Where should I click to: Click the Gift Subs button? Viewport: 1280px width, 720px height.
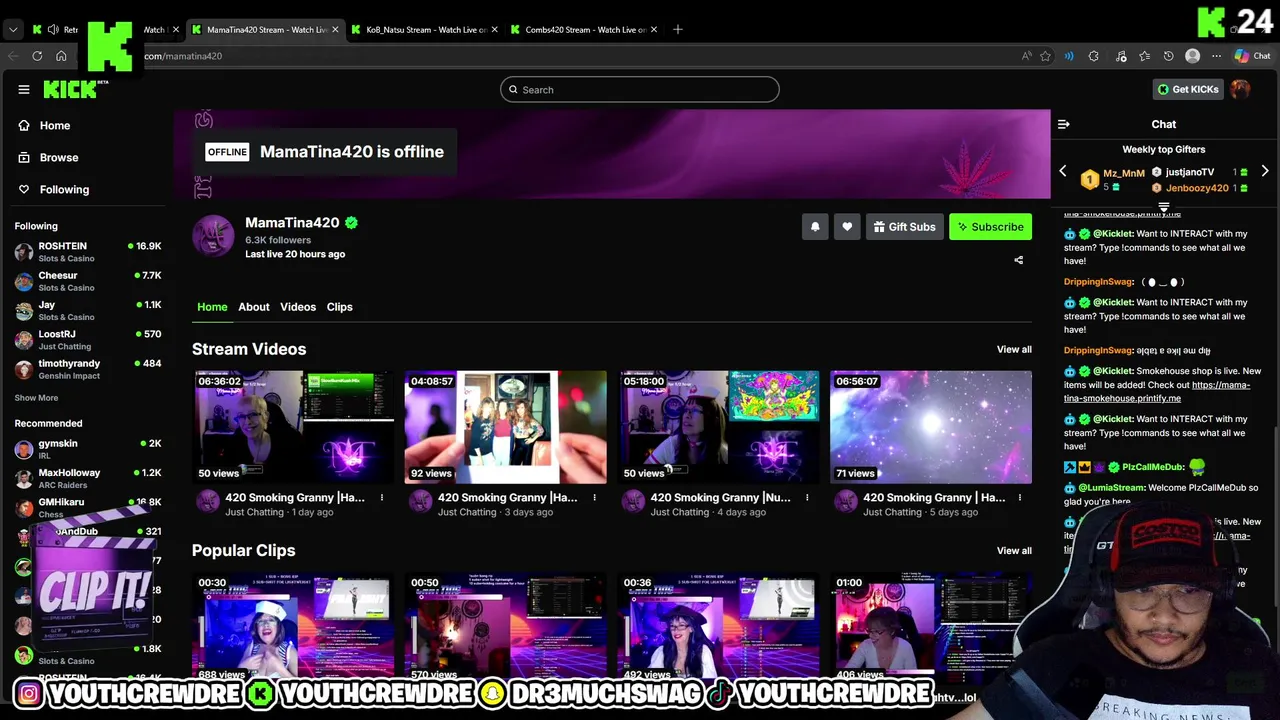click(904, 227)
